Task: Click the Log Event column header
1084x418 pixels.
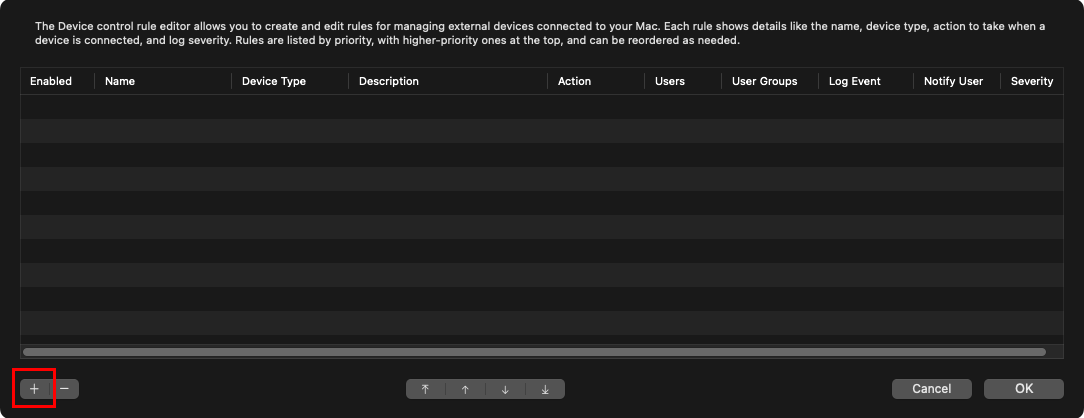Action: pos(855,81)
